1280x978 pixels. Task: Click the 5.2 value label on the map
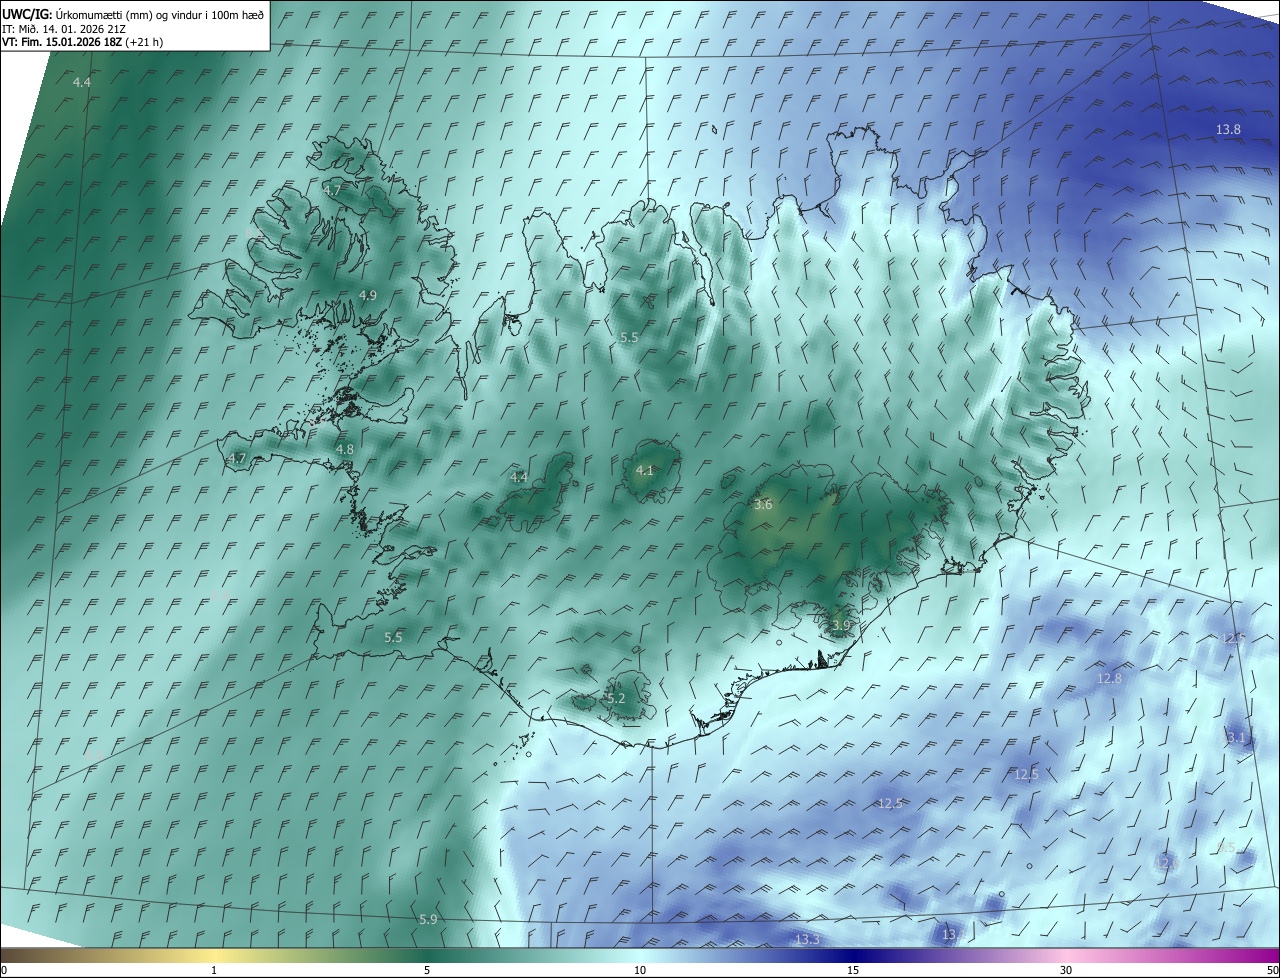[x=616, y=698]
